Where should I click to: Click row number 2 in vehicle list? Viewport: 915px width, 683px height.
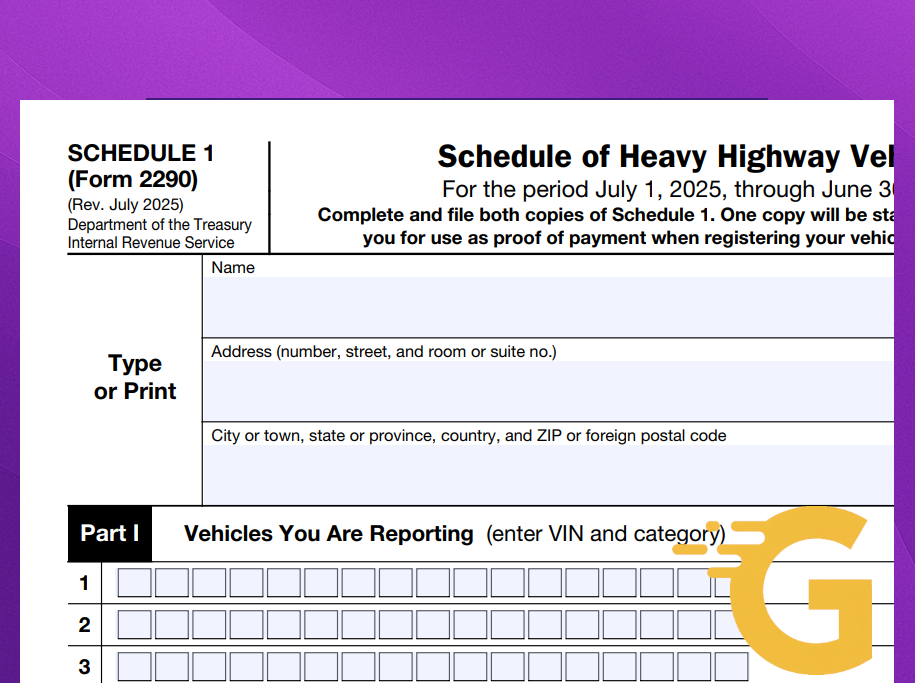85,625
